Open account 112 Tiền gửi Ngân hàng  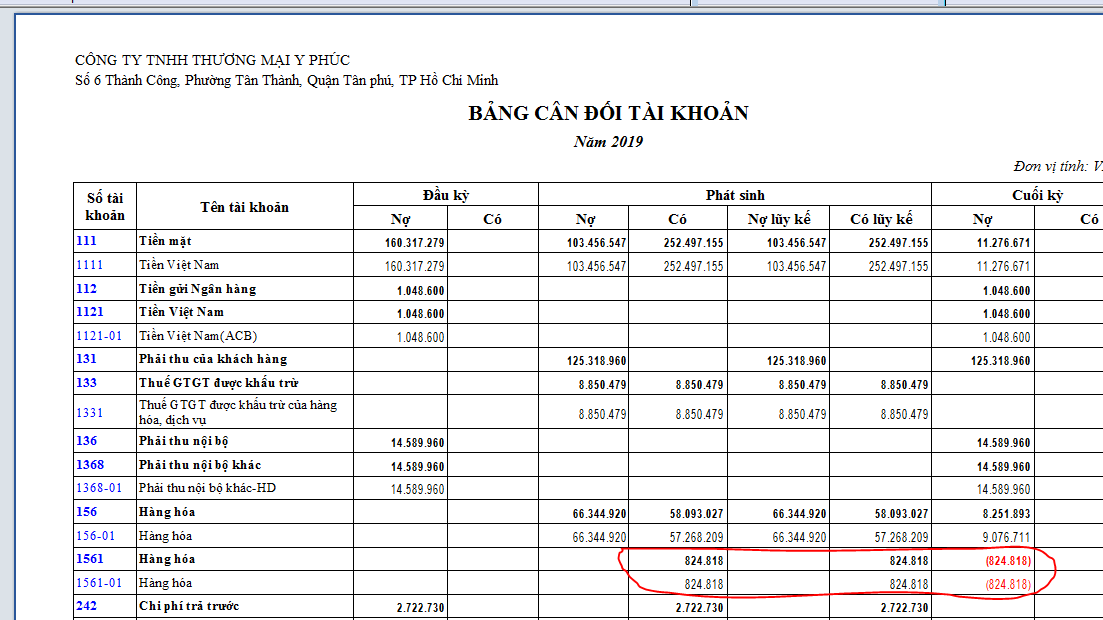(85, 289)
